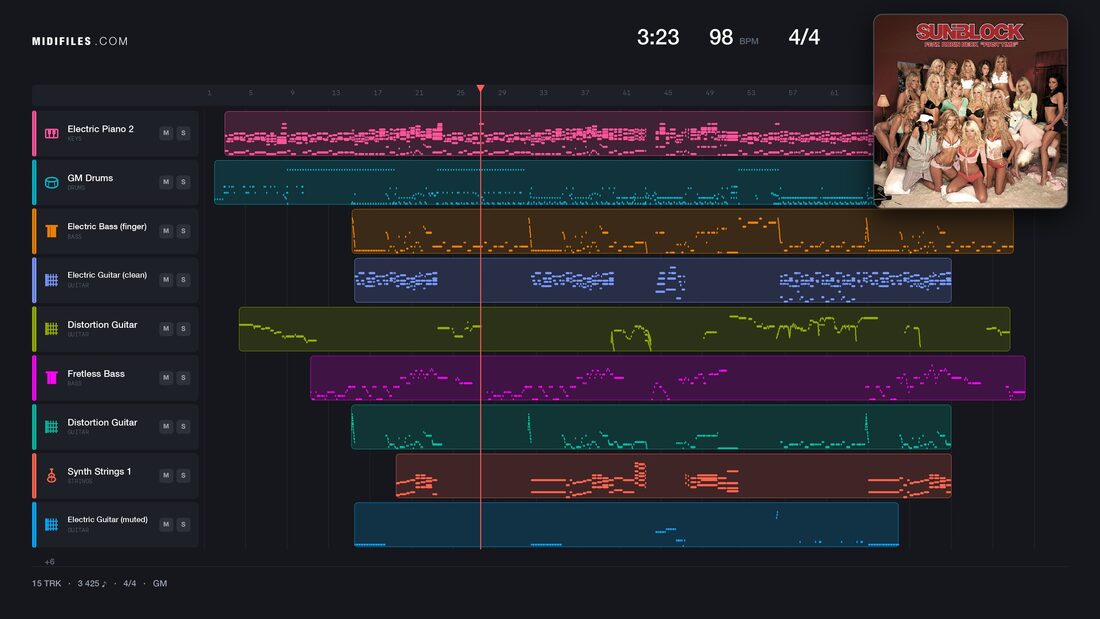
Task: Select the orange Electric Bass (finger) clip
Action: 683,231
